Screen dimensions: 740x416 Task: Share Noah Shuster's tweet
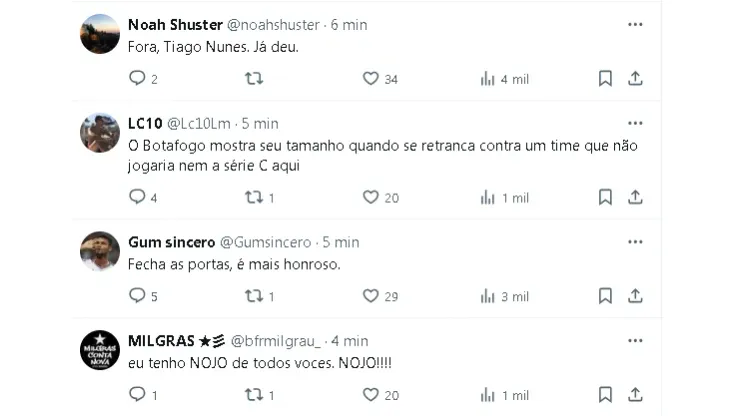tap(635, 79)
